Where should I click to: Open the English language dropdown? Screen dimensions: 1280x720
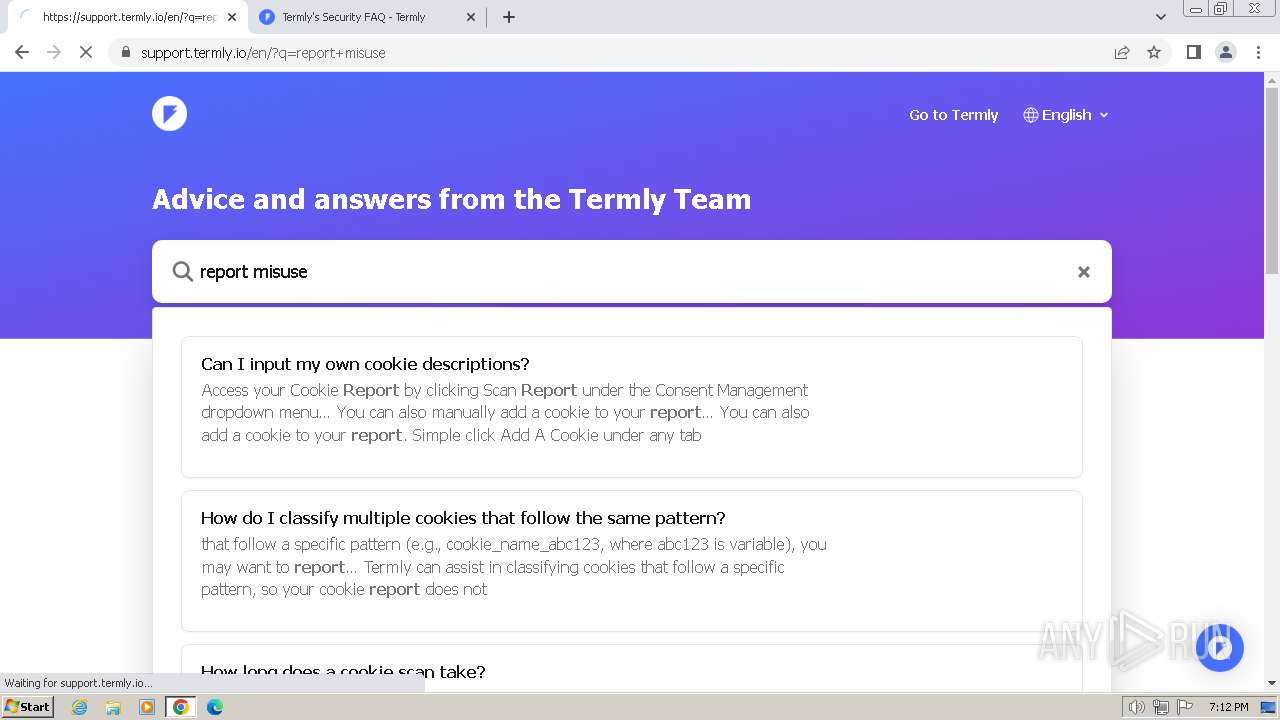1066,115
